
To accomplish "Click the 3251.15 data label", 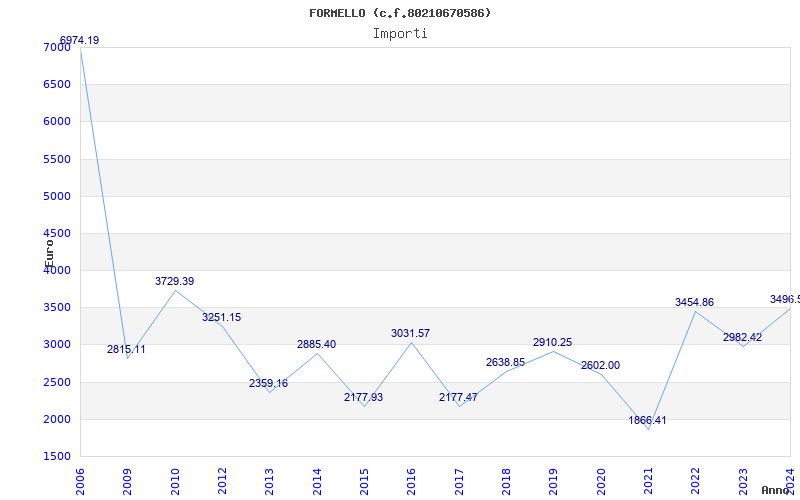I will [x=221, y=317].
